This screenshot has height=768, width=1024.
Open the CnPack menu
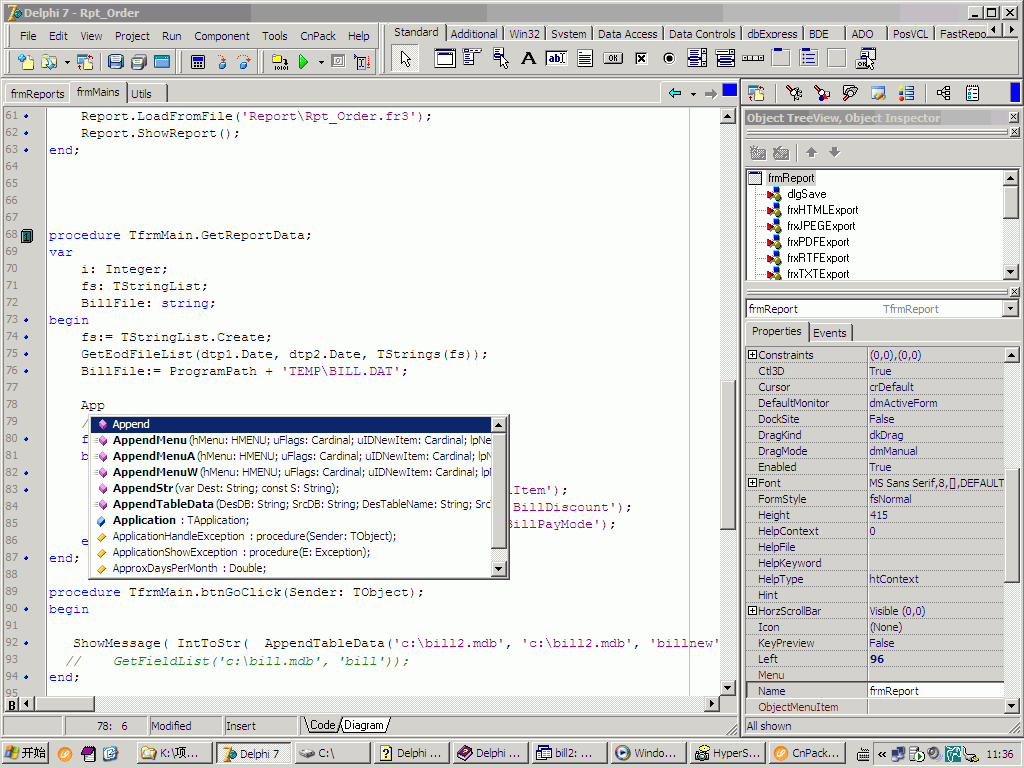316,36
